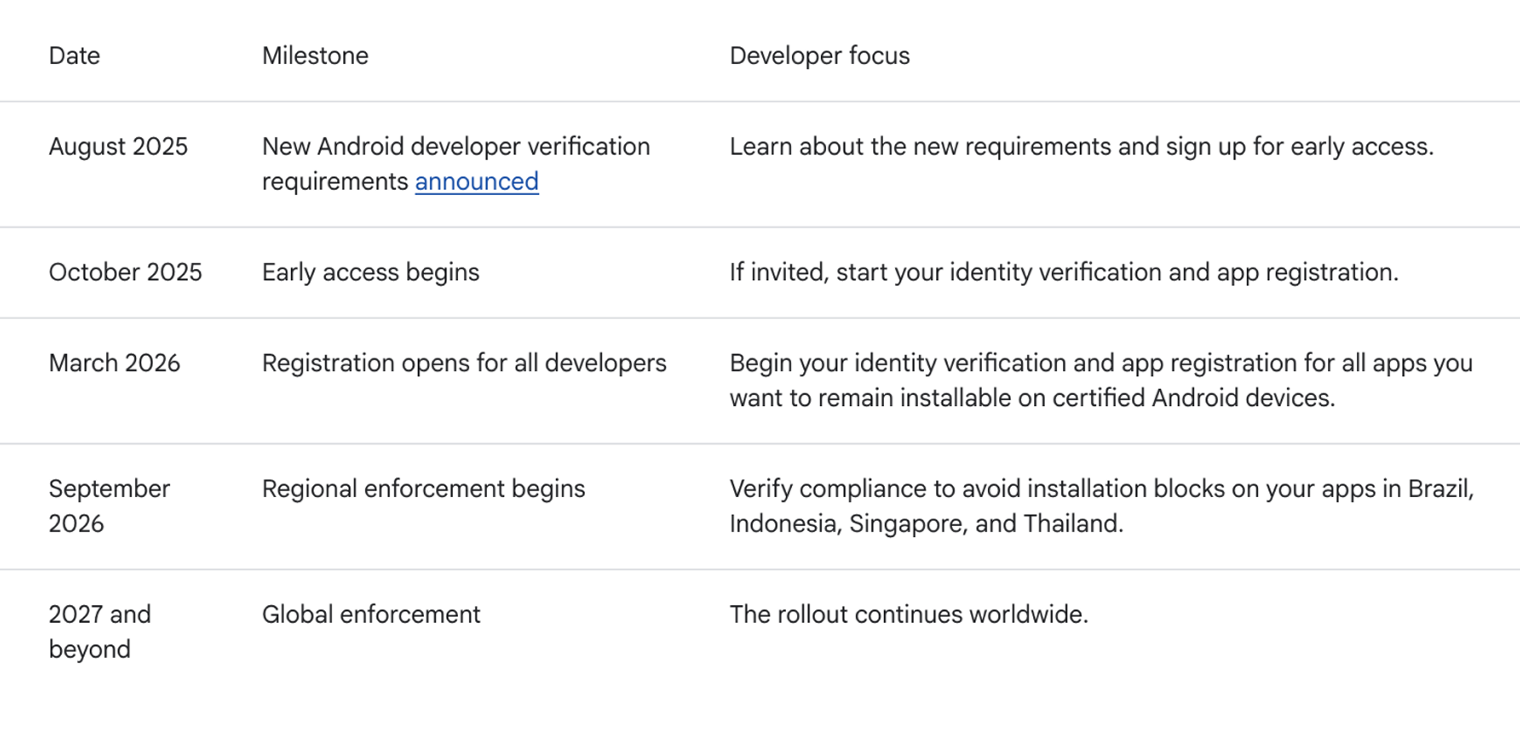The width and height of the screenshot is (1520, 730).
Task: Click 'New Android developer verification' milestone text
Action: [455, 147]
